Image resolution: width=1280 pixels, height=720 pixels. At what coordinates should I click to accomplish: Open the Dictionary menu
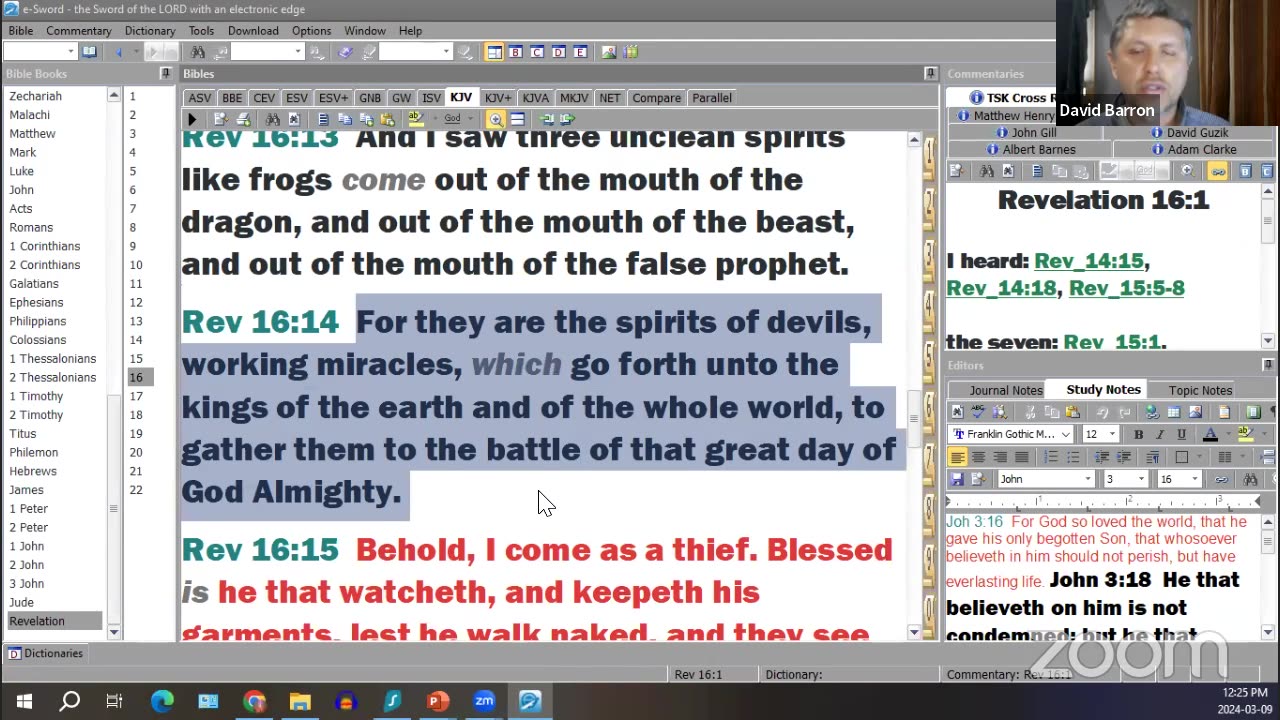click(150, 31)
